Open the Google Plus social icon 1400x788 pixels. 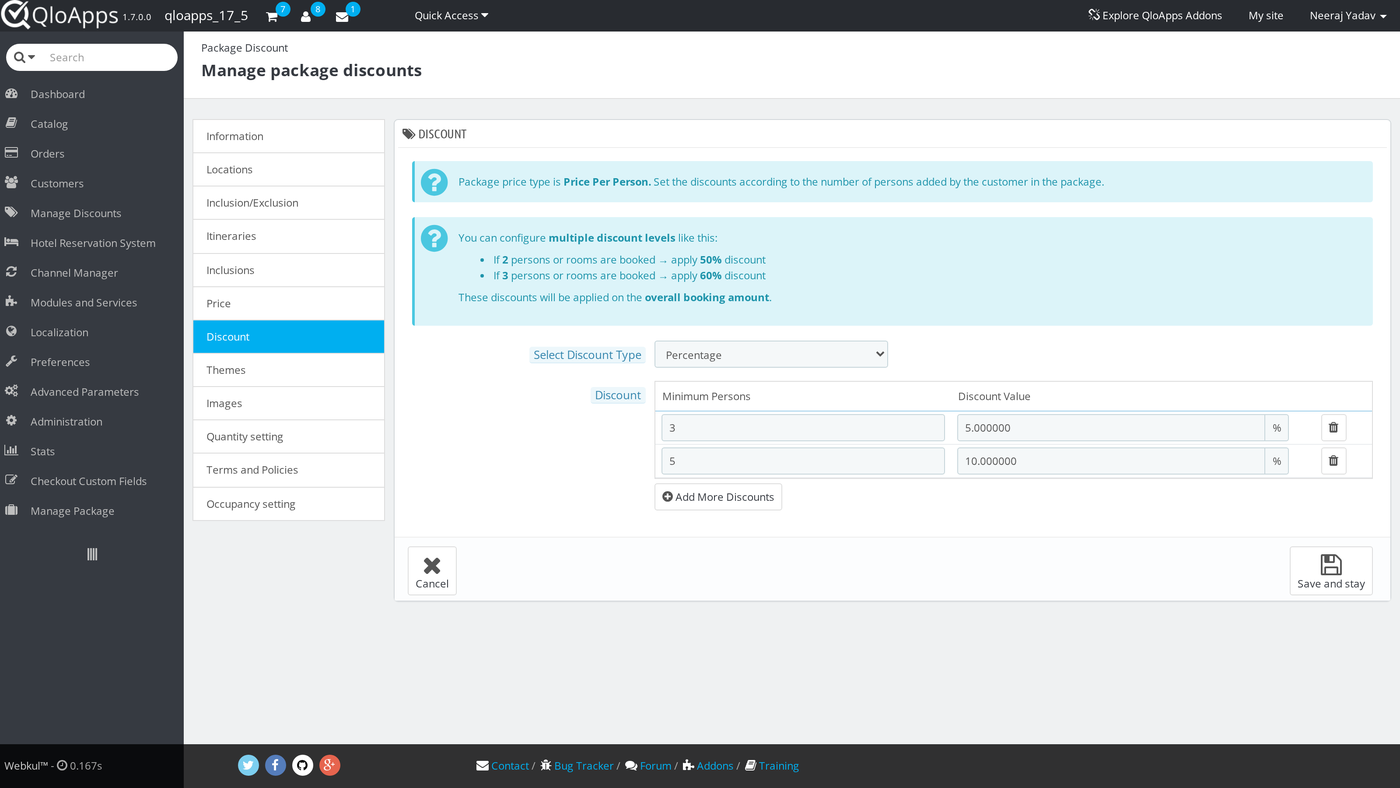[329, 765]
